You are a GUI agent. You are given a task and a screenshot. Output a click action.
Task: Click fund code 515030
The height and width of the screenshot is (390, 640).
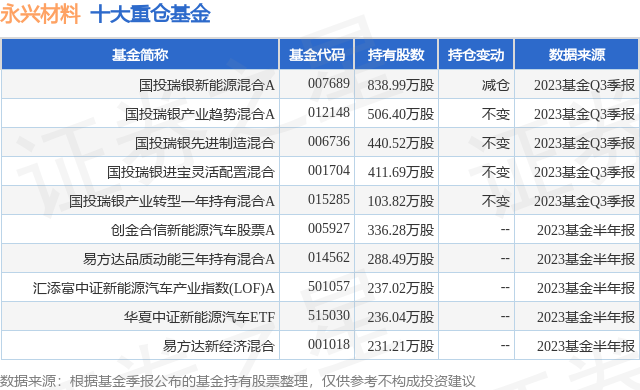tap(329, 315)
